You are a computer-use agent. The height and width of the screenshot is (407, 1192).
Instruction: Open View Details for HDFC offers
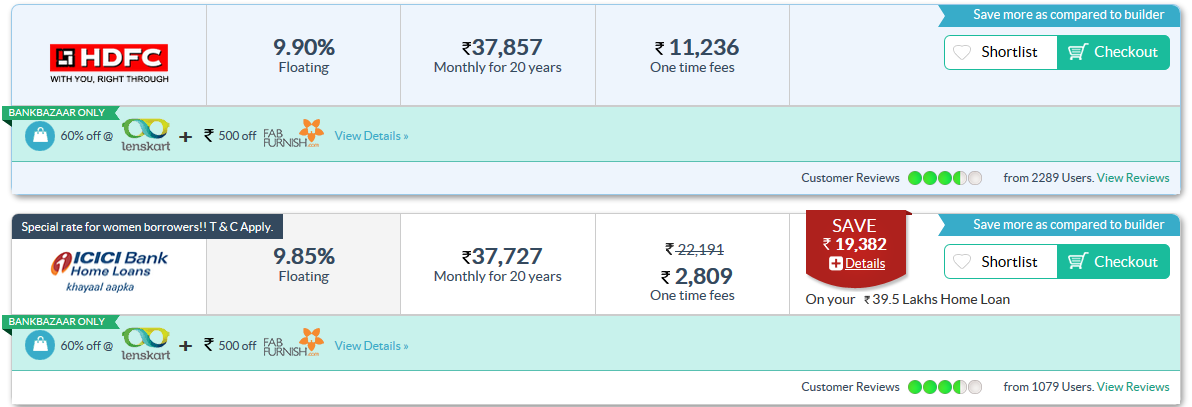372,135
